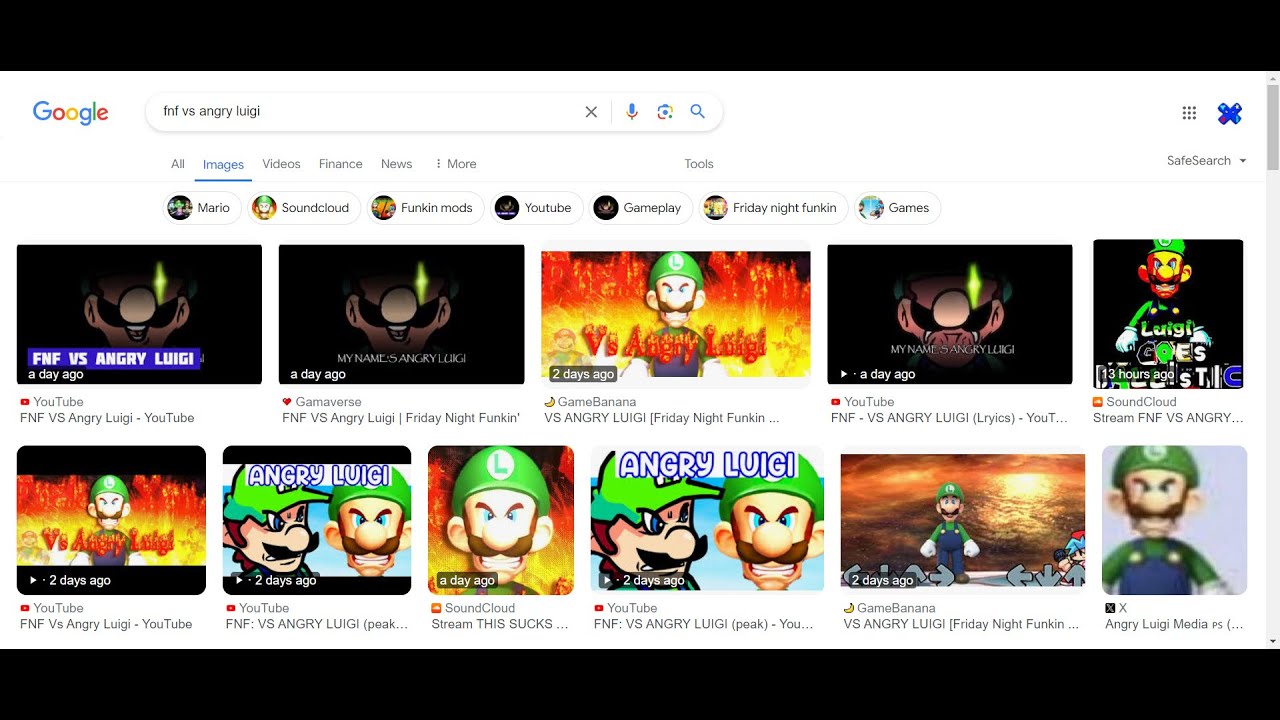Viewport: 1280px width, 720px height.
Task: Open Angry Luigi Media link
Action: 1174,624
